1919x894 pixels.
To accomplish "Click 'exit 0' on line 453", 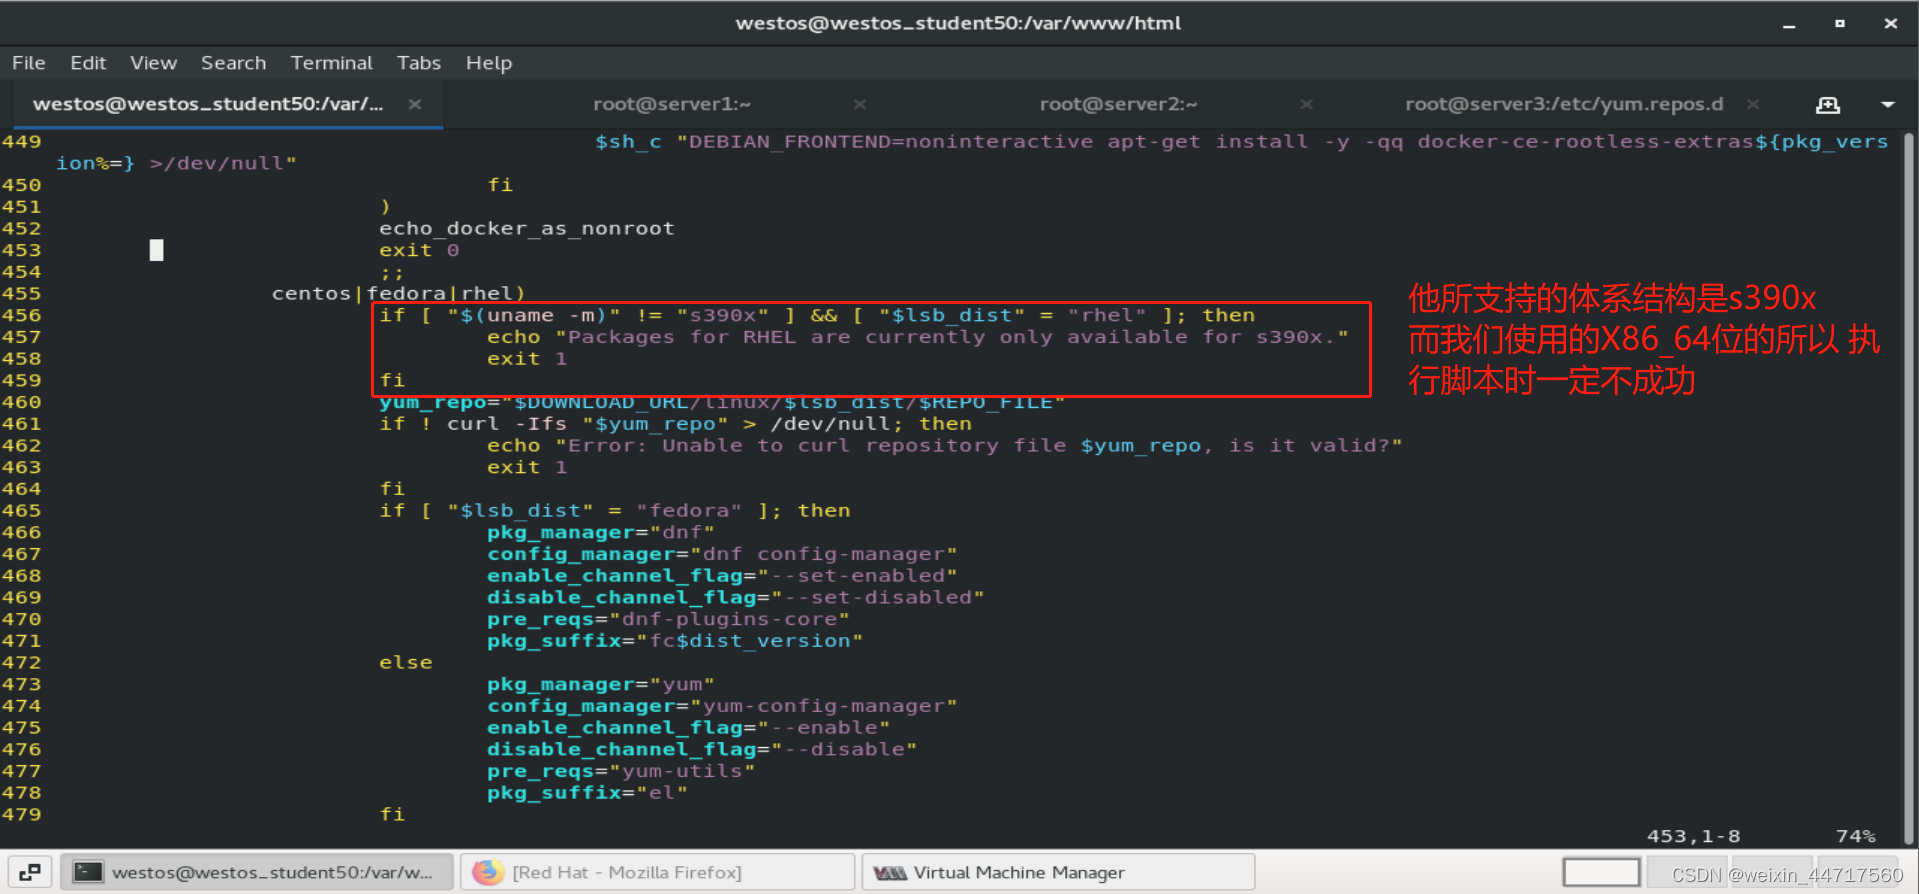I will coord(419,251).
